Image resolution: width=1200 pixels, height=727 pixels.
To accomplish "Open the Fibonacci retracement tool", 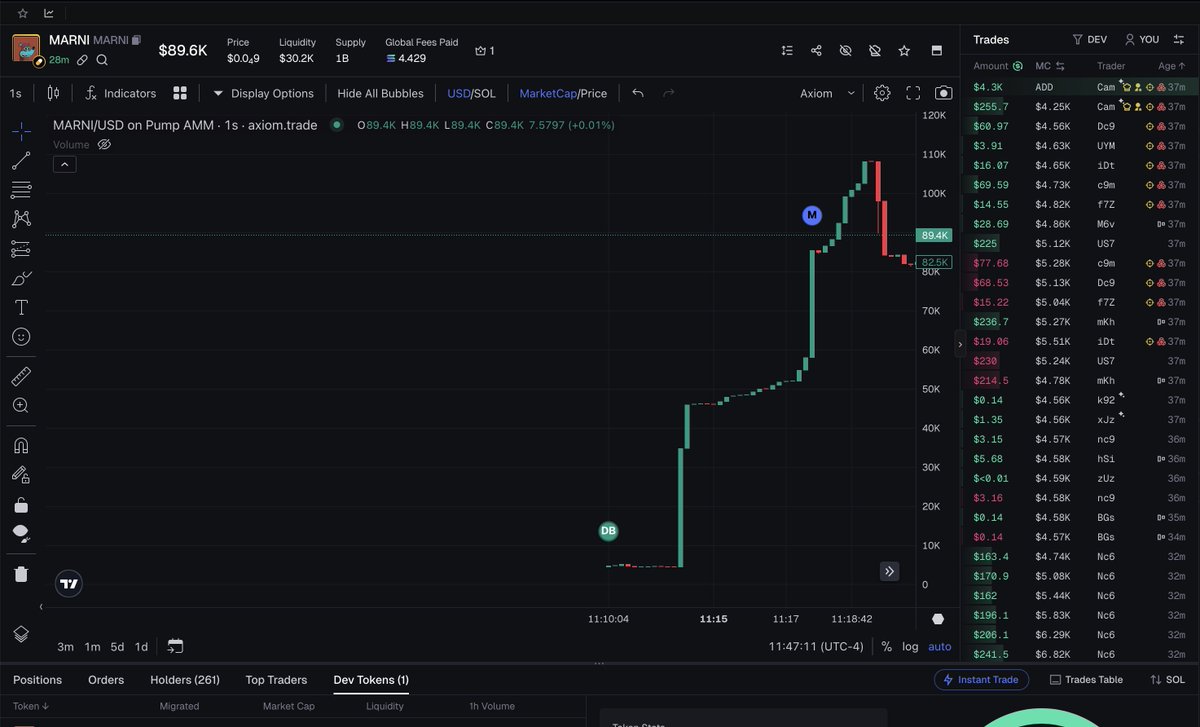I will point(21,190).
